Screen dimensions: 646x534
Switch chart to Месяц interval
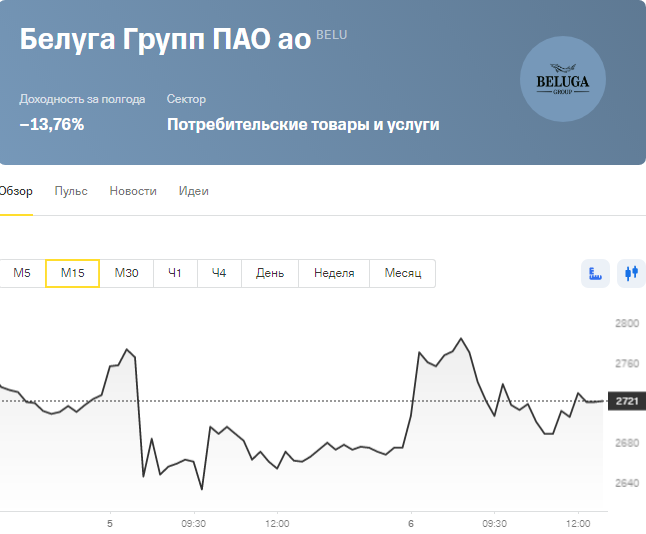[403, 273]
